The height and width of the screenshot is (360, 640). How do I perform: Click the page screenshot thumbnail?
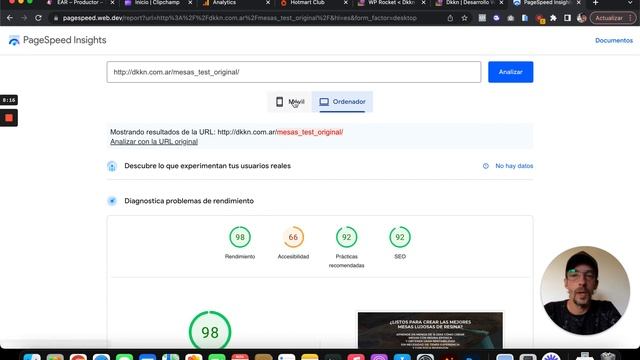point(430,331)
